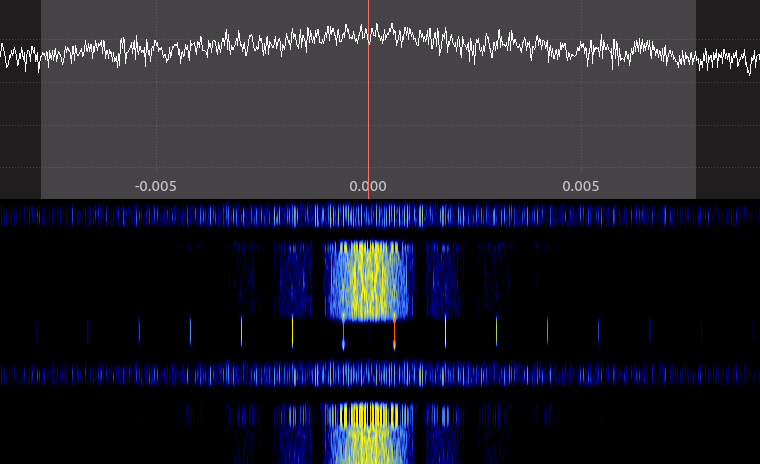Click the upper yellow signal burst in waterfall

click(x=369, y=280)
